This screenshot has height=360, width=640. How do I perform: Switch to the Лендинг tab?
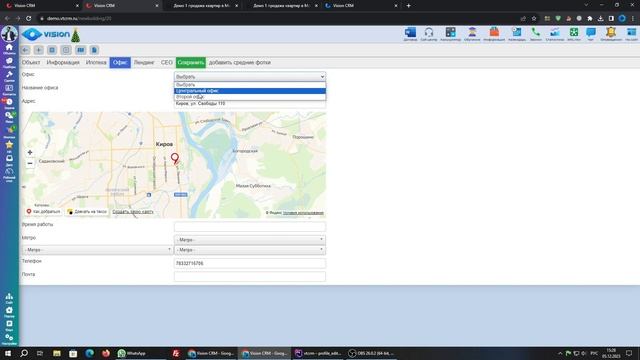(144, 62)
